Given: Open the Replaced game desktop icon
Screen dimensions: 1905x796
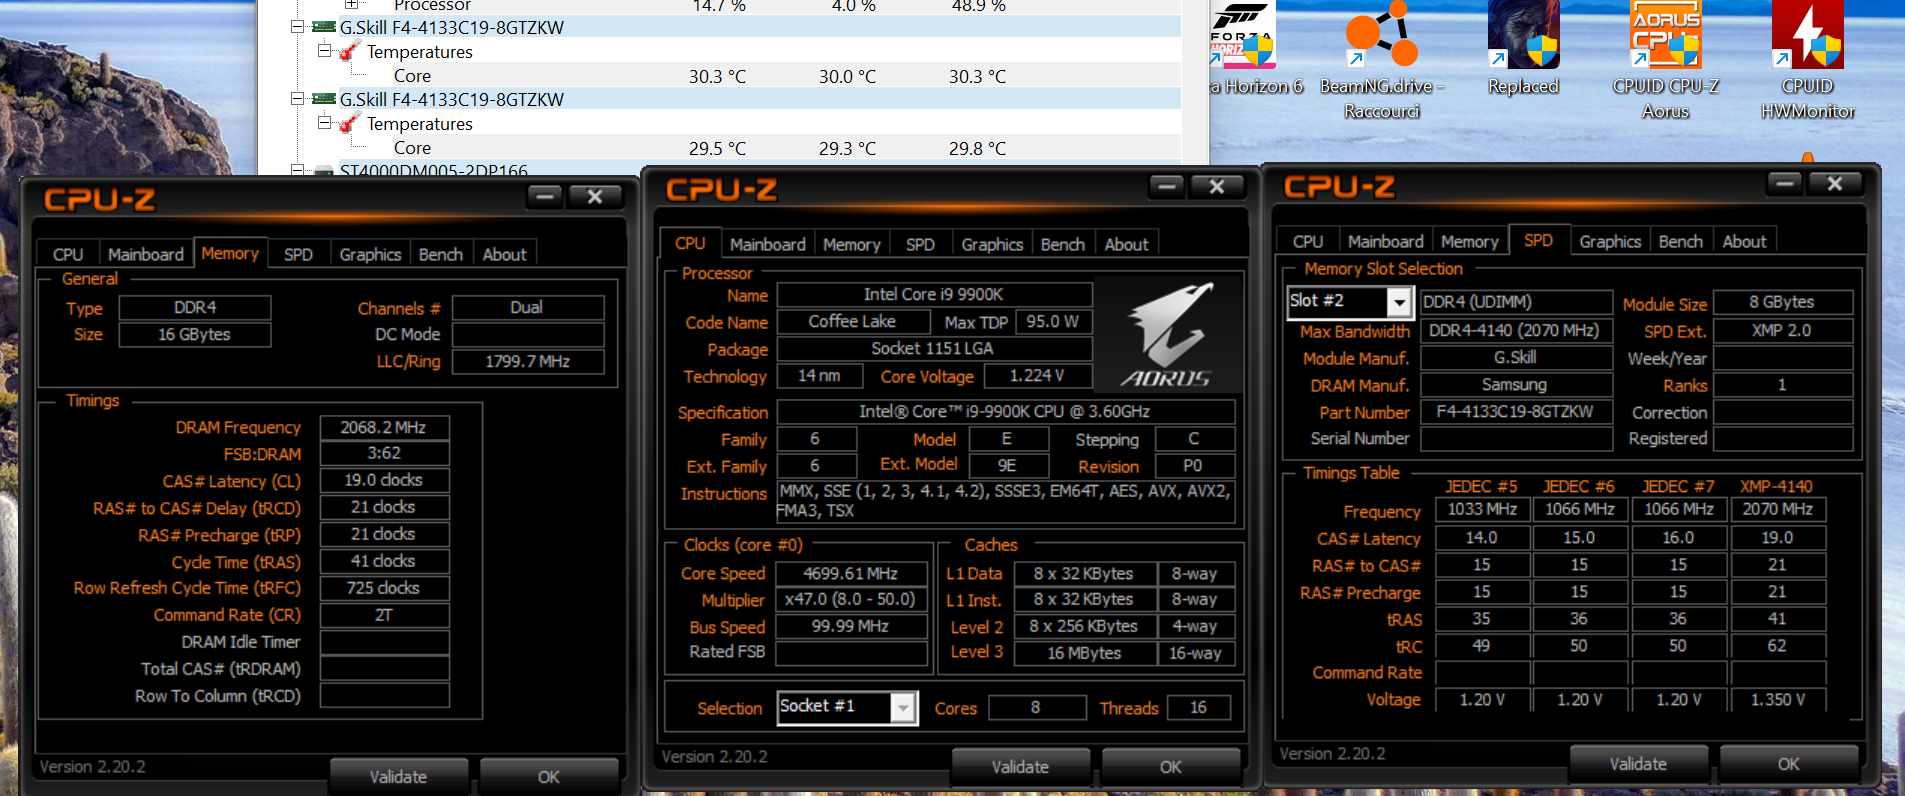Looking at the screenshot, I should tap(1523, 50).
